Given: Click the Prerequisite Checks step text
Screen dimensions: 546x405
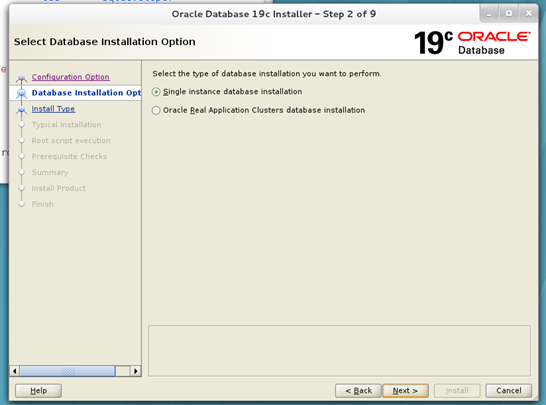Looking at the screenshot, I should click(69, 157).
